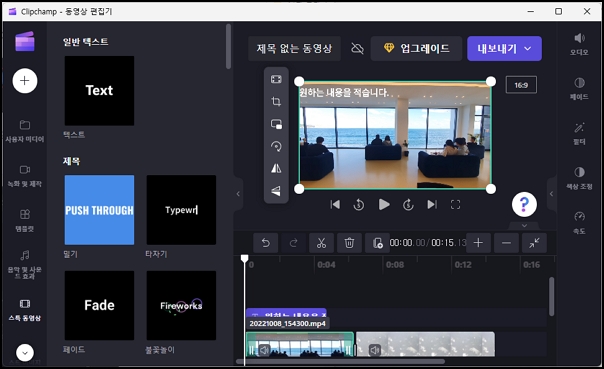Click the 원하는 내용을 적습니다 text overlay
This screenshot has width=604, height=369.
(x=344, y=93)
